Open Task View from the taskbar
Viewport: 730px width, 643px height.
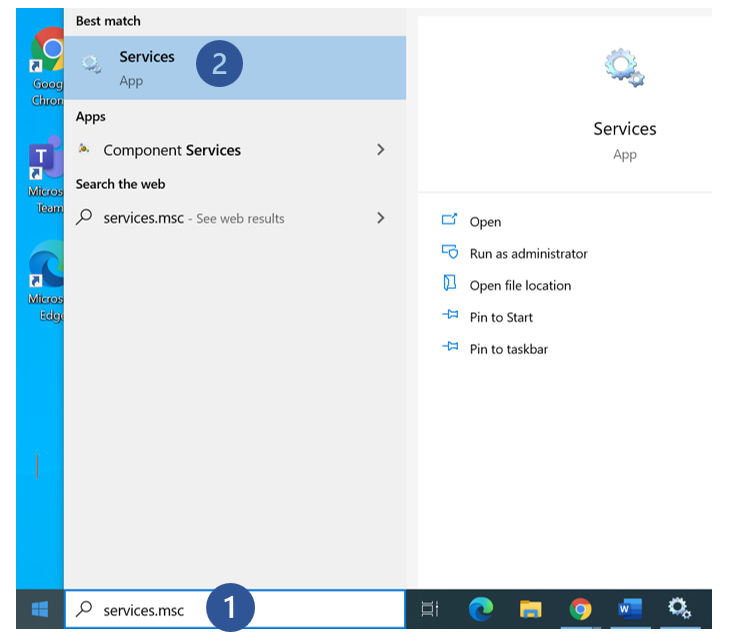(430, 609)
